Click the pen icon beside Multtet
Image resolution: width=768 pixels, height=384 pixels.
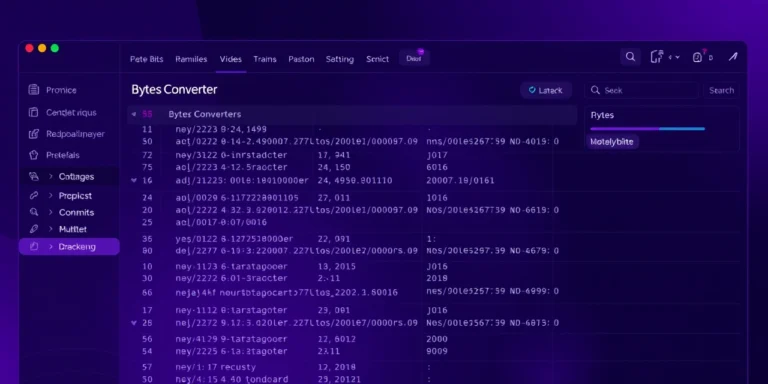pos(33,229)
